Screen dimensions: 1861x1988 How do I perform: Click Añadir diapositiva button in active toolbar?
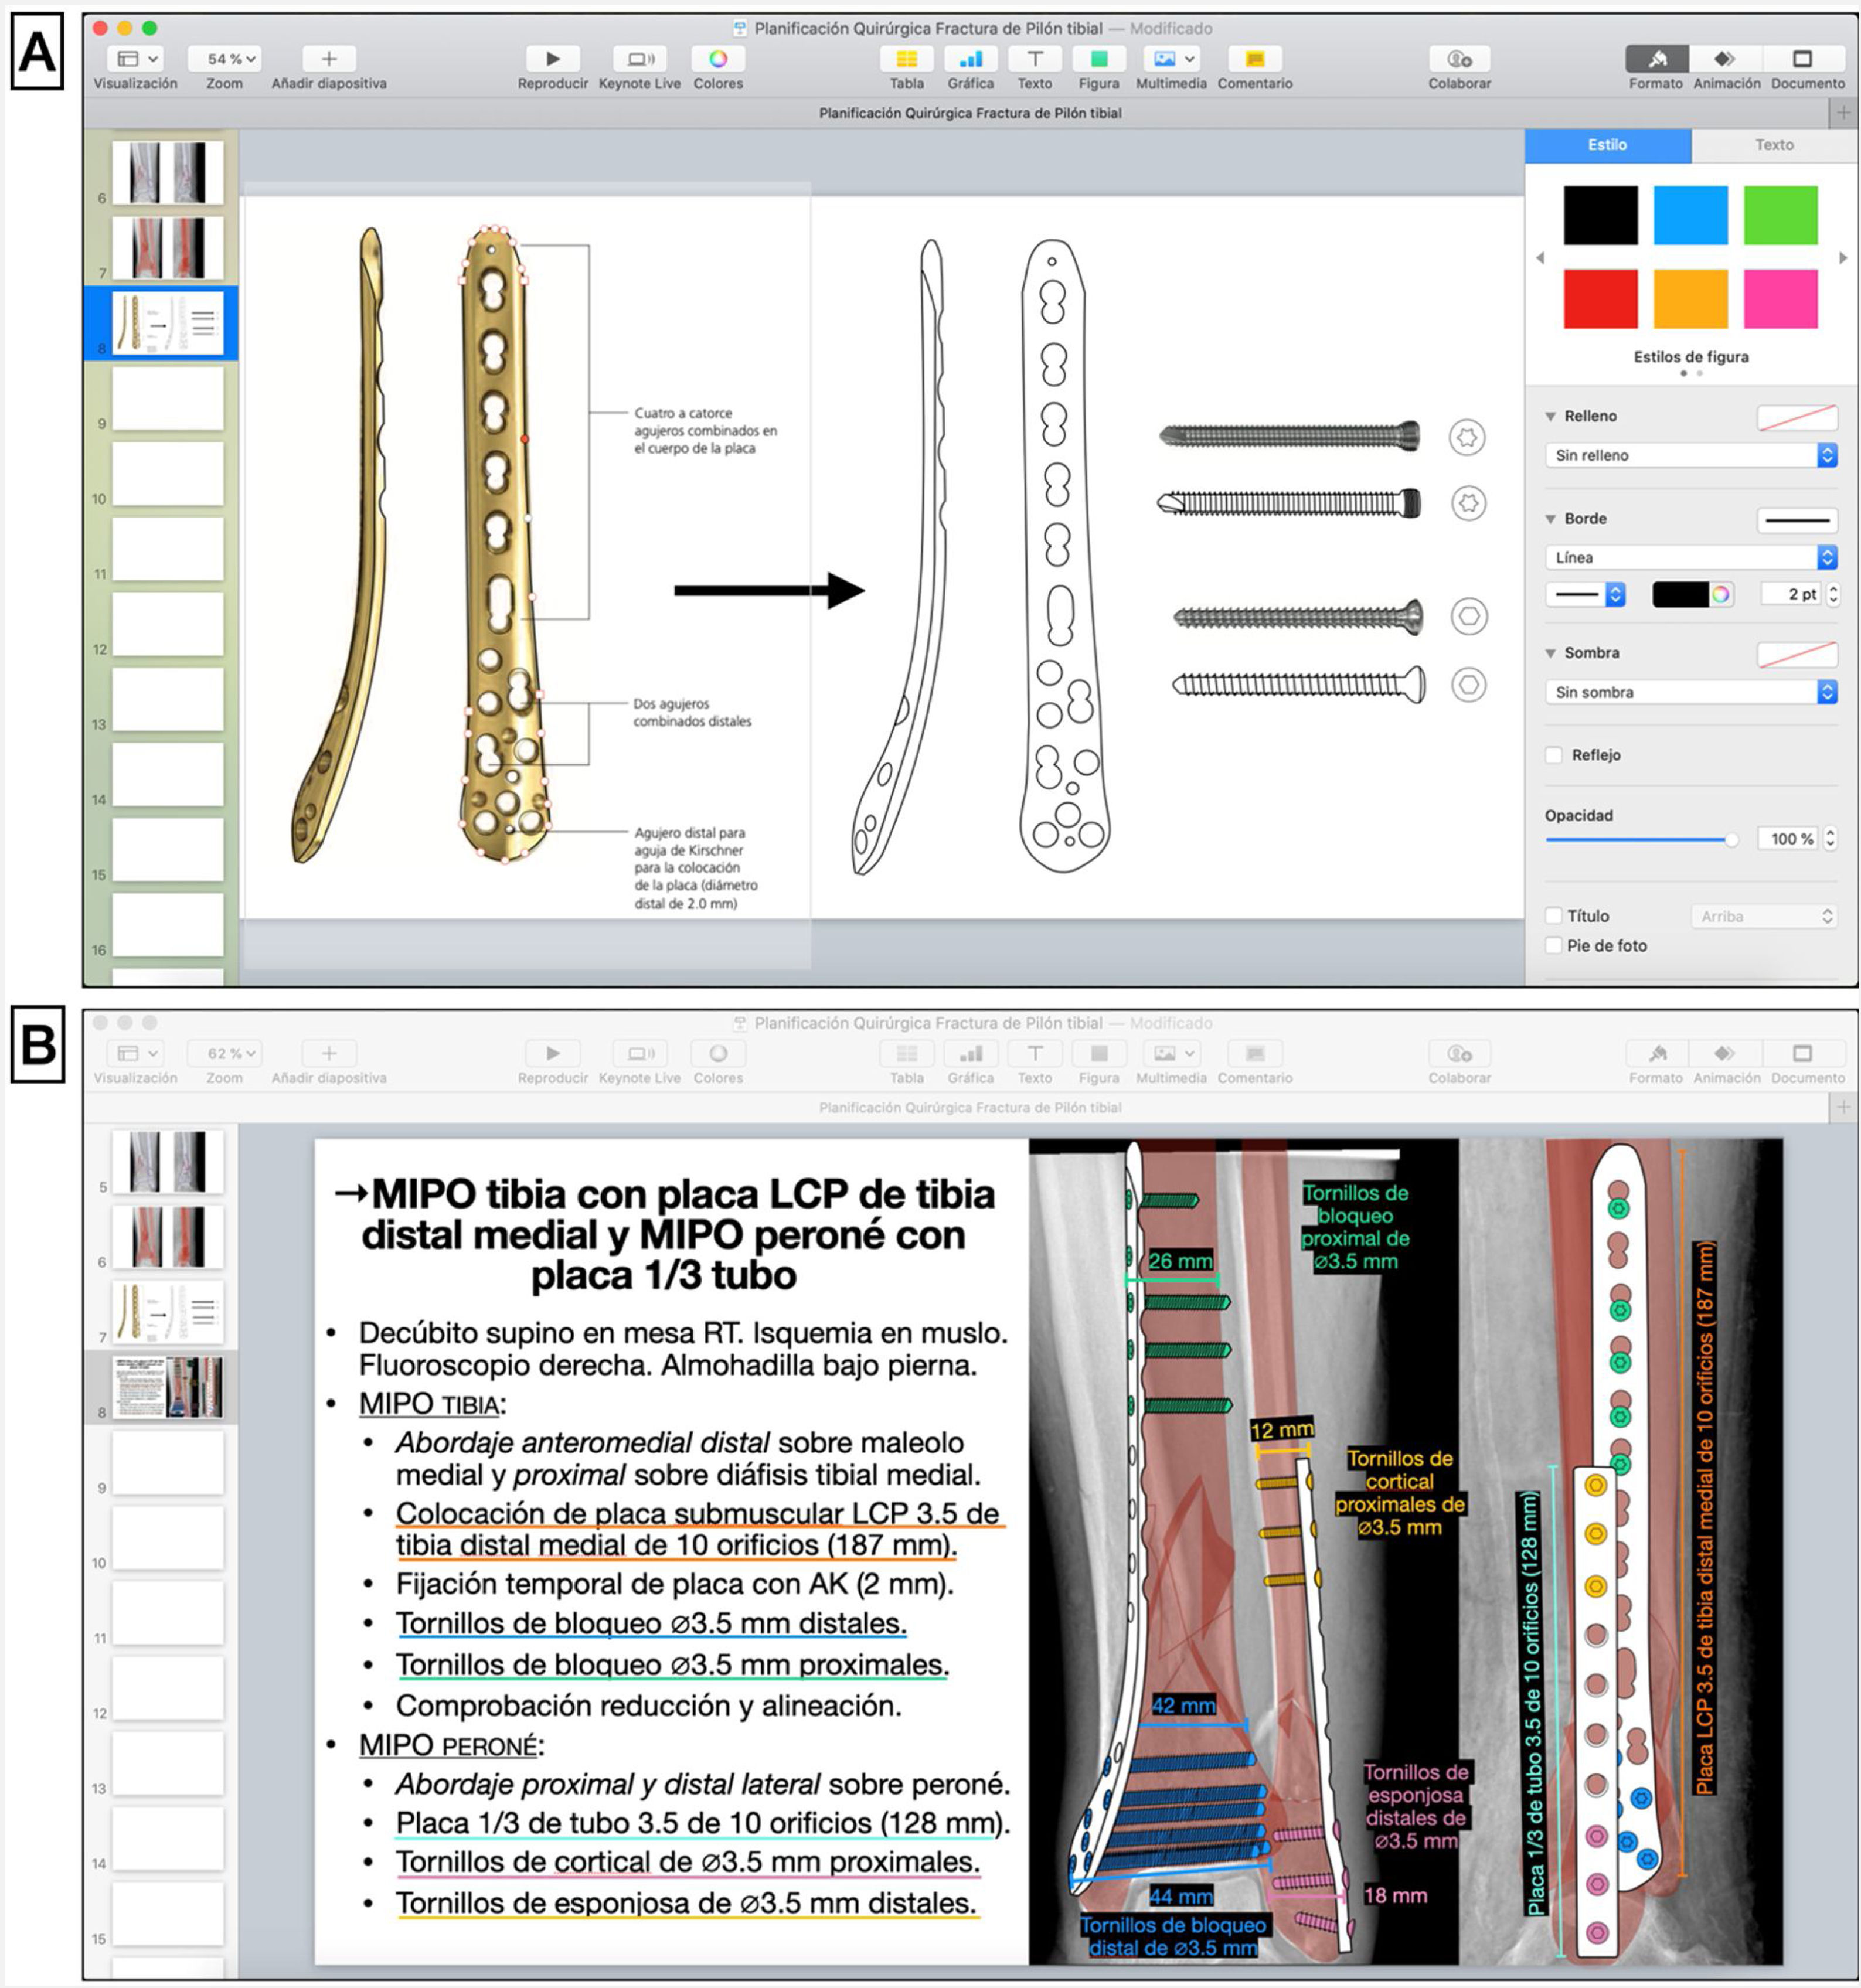[x=329, y=59]
